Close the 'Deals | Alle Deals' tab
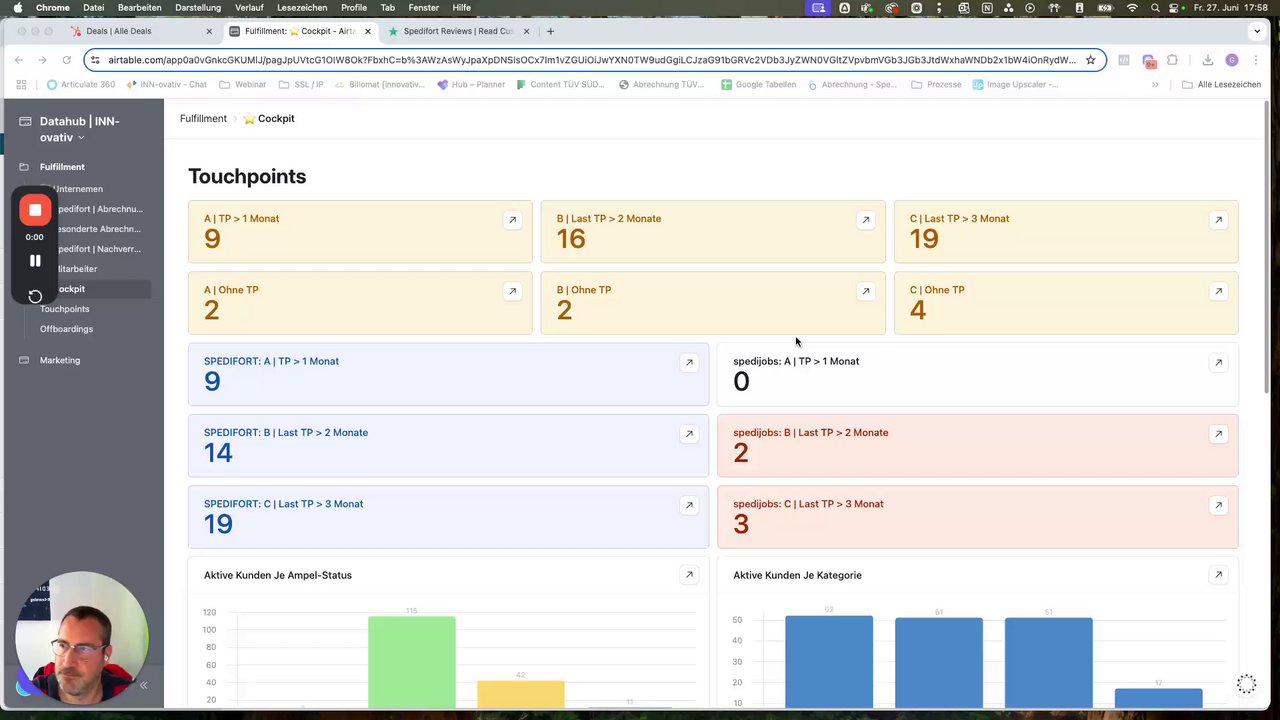Image resolution: width=1280 pixels, height=720 pixels. pos(209,31)
